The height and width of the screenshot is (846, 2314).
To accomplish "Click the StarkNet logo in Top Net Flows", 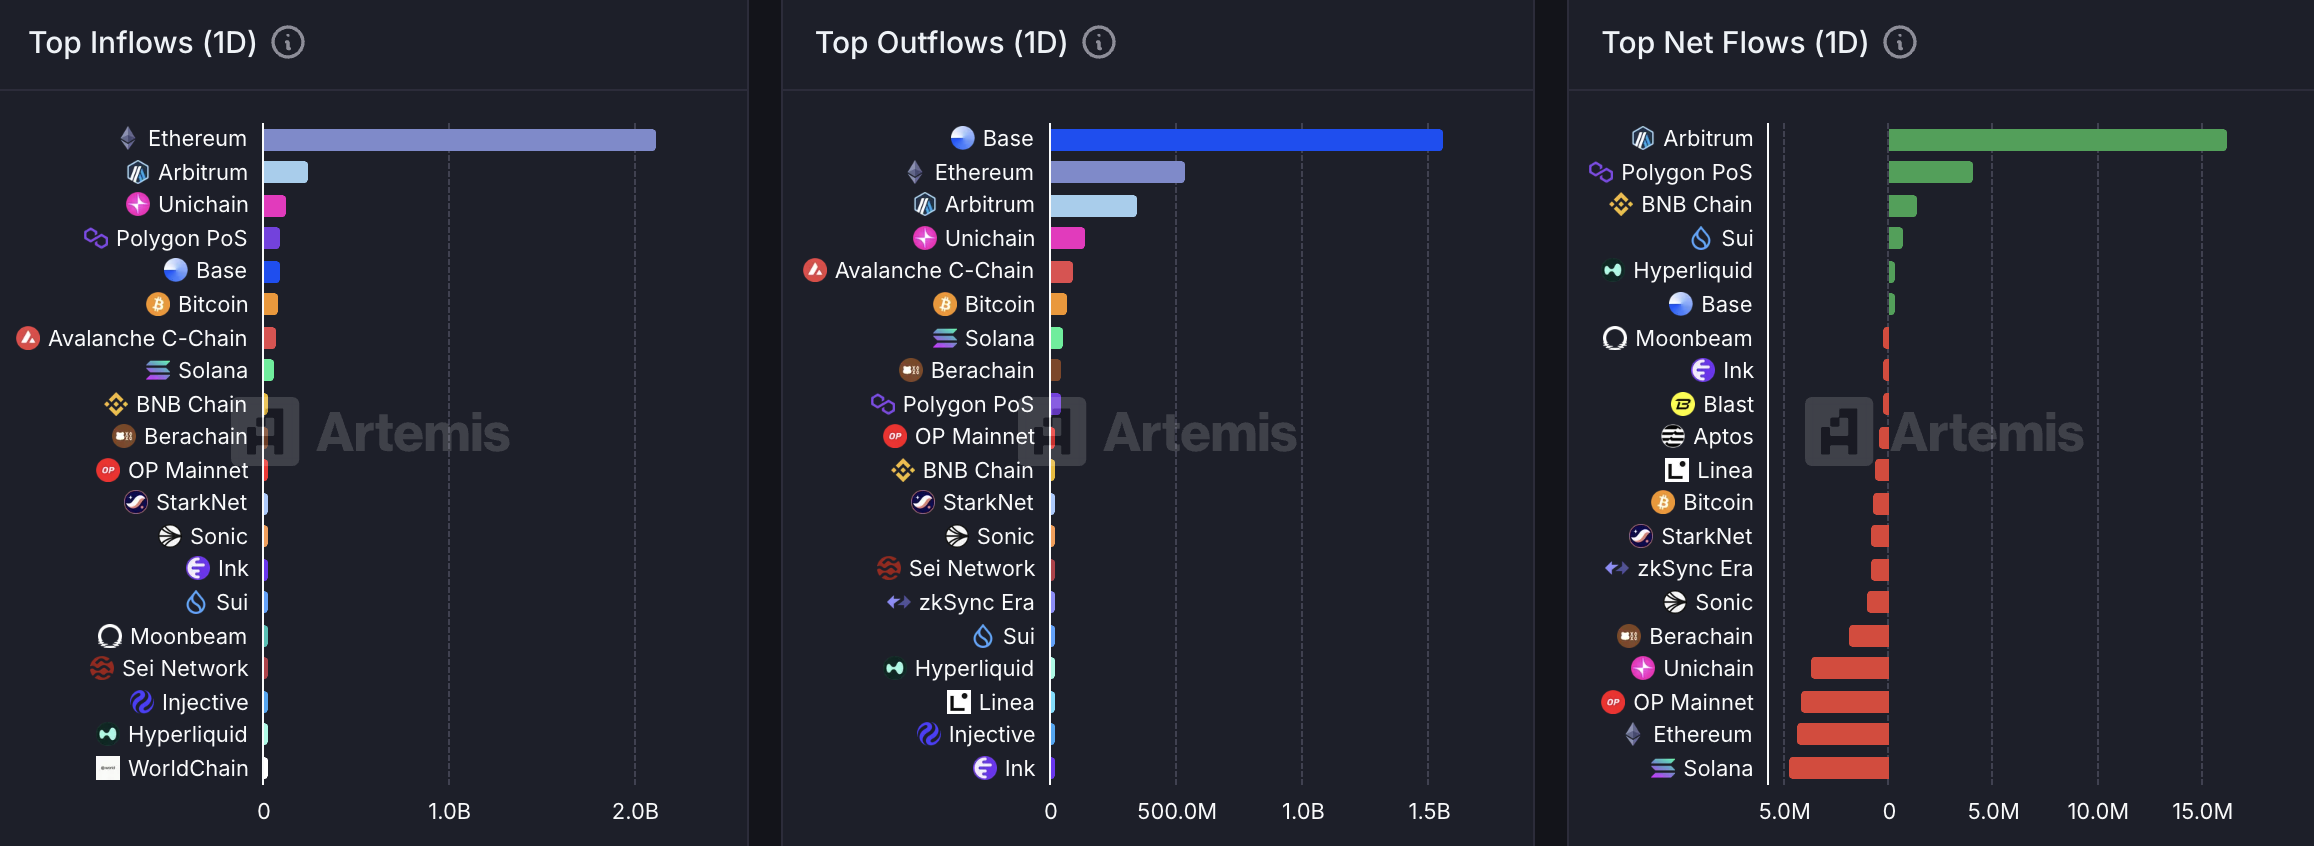I will (x=1641, y=536).
